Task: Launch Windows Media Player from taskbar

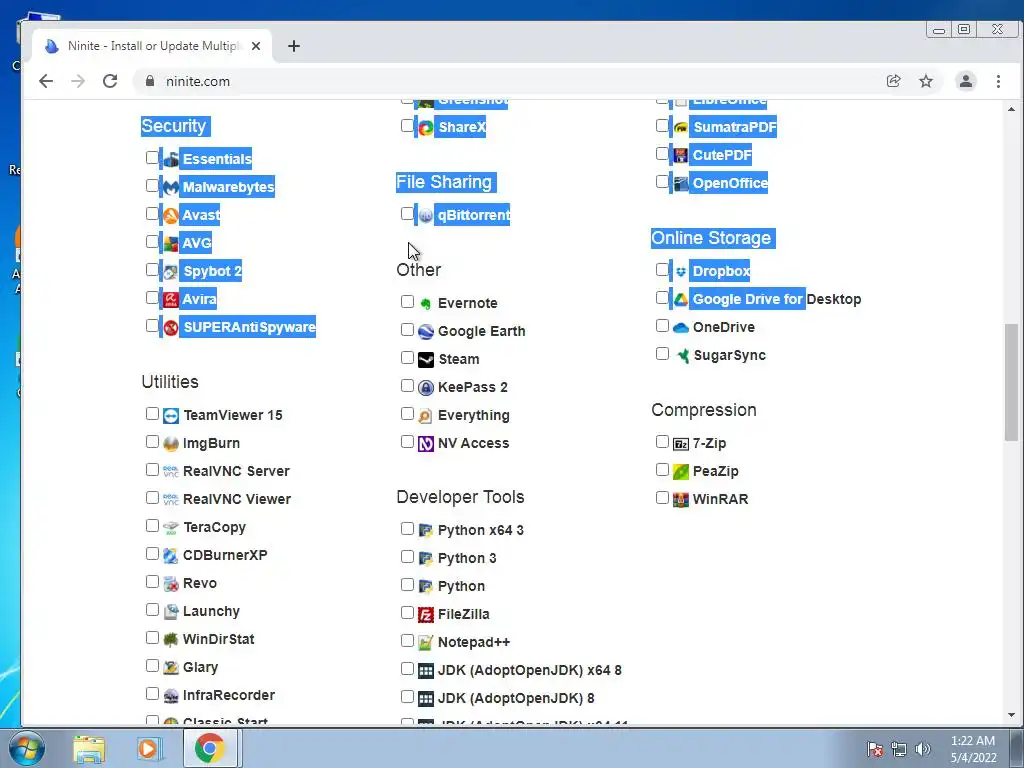Action: 148,748
